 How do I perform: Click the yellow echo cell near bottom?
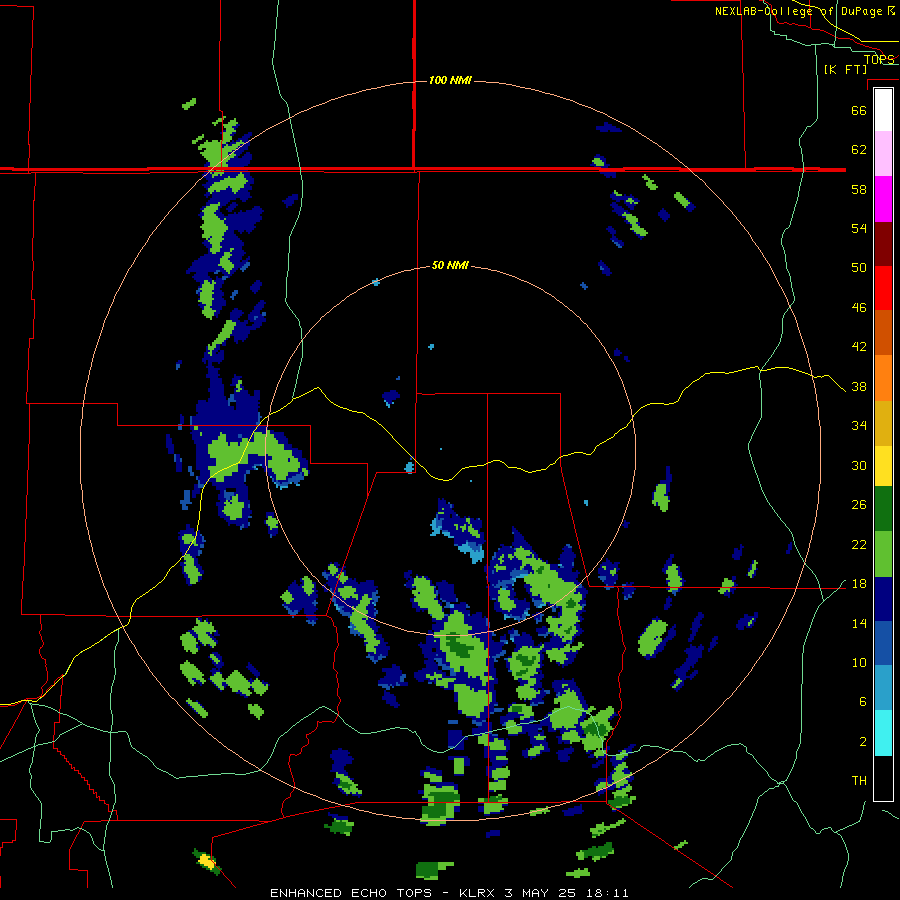pos(206,862)
